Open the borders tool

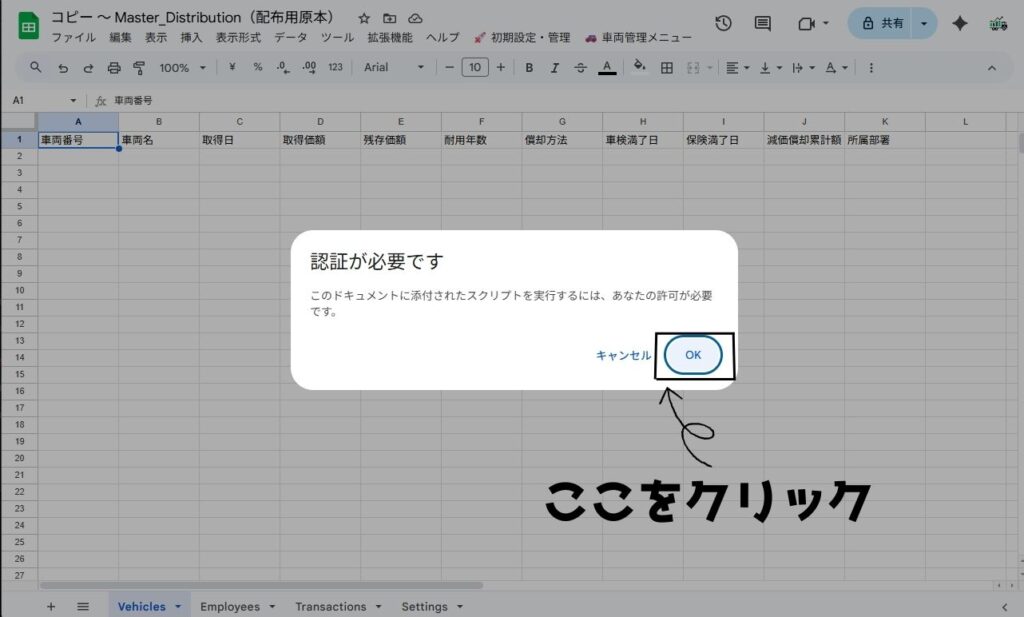(666, 68)
